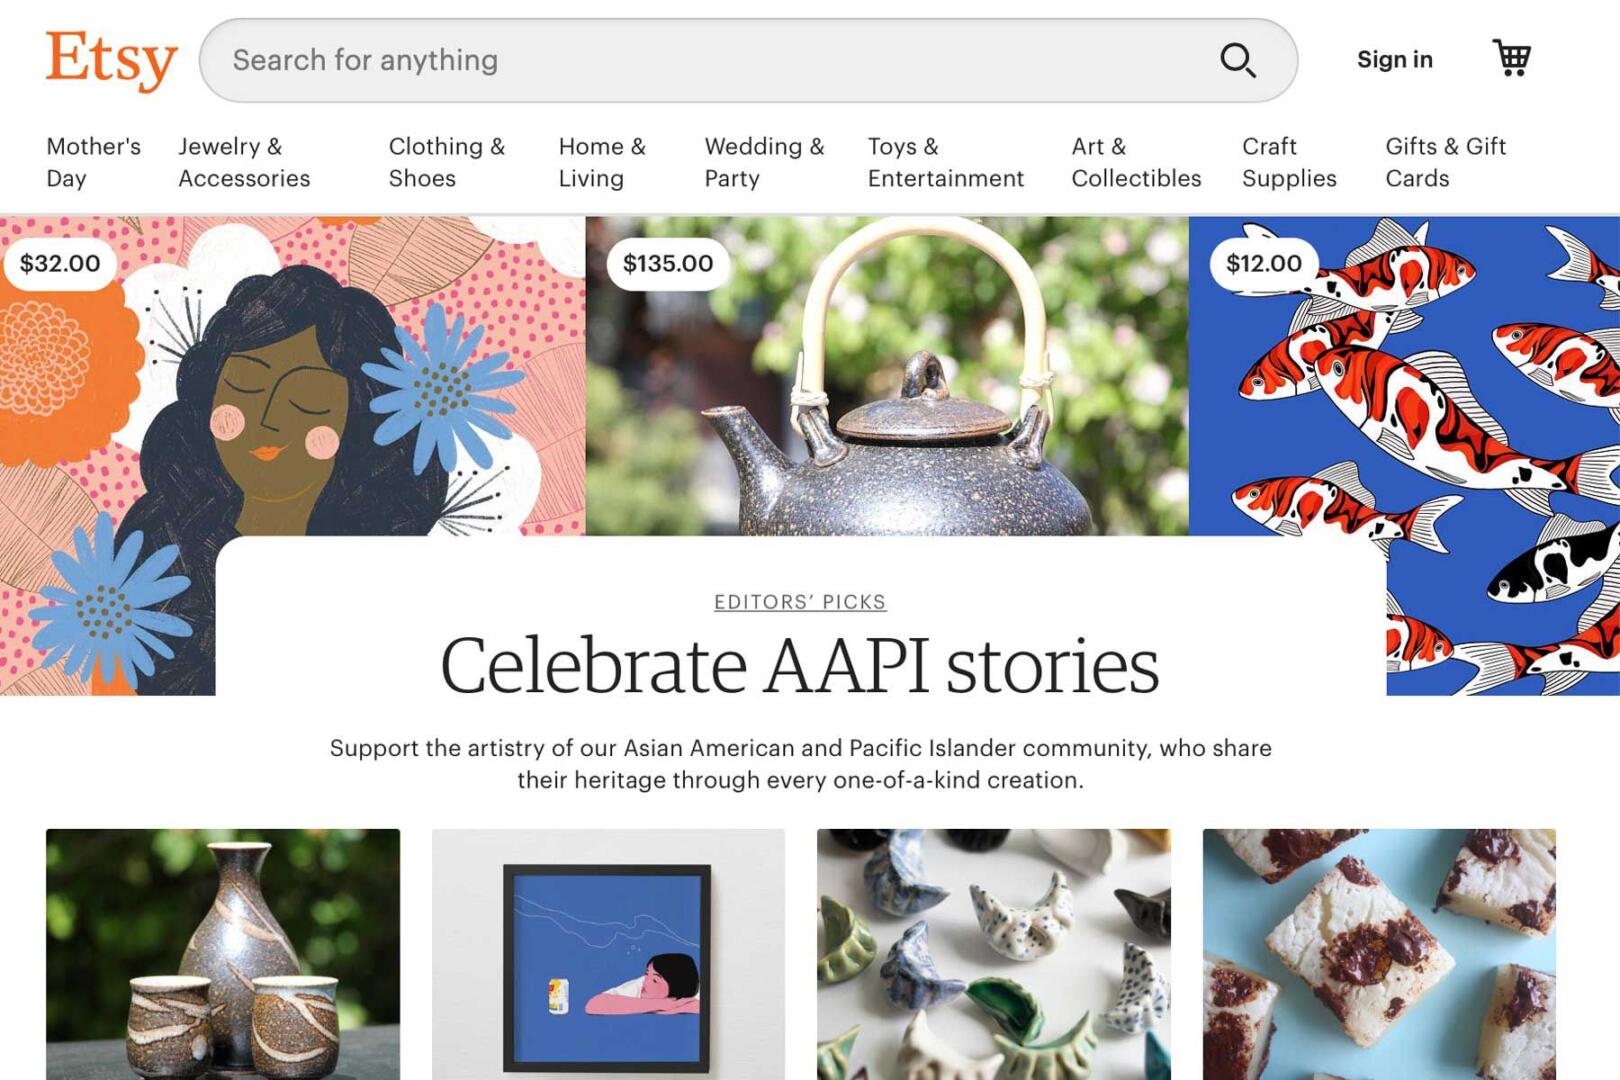This screenshot has width=1620, height=1080.
Task: Open Jewelry & Accessories menu
Action: click(244, 162)
